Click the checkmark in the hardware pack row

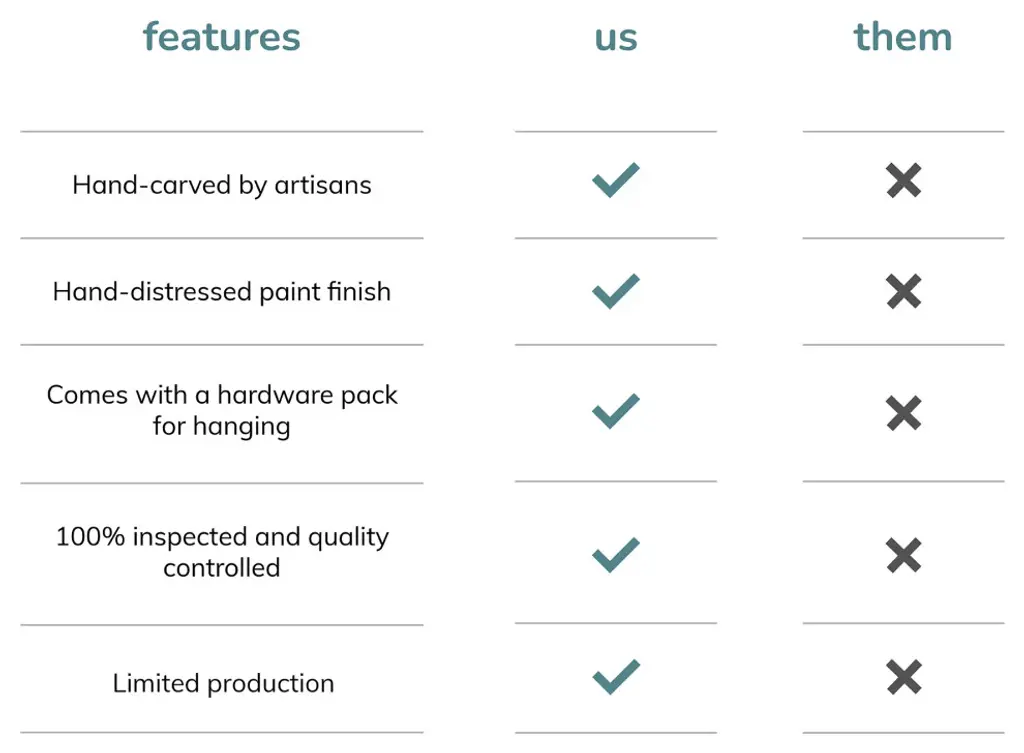click(615, 411)
